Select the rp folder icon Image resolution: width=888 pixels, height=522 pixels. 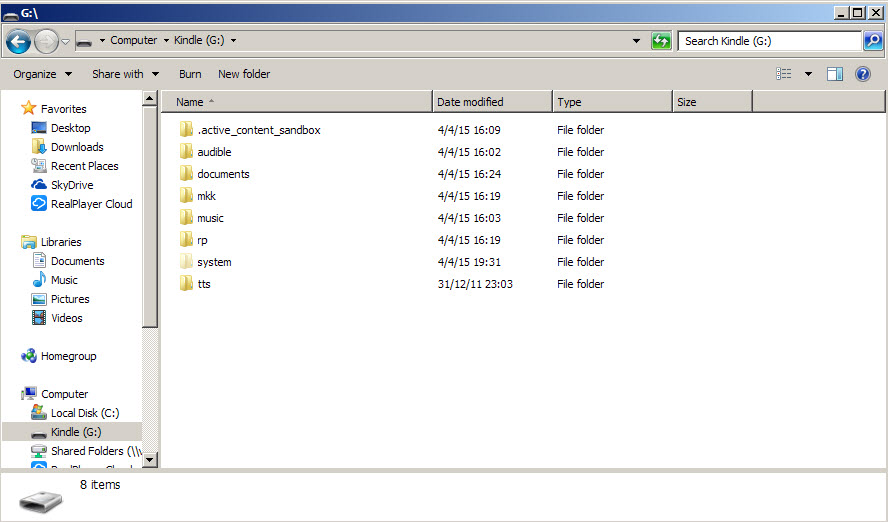(186, 240)
